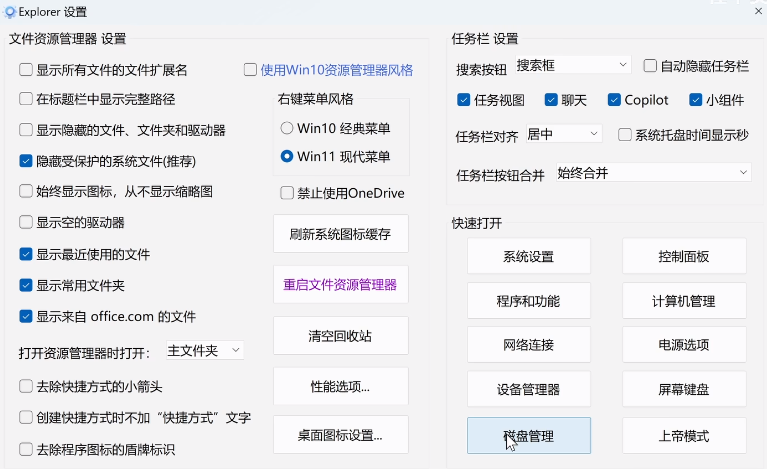Image resolution: width=767 pixels, height=469 pixels.
Task: Click the 磁盘管理 button
Action: [x=529, y=436]
